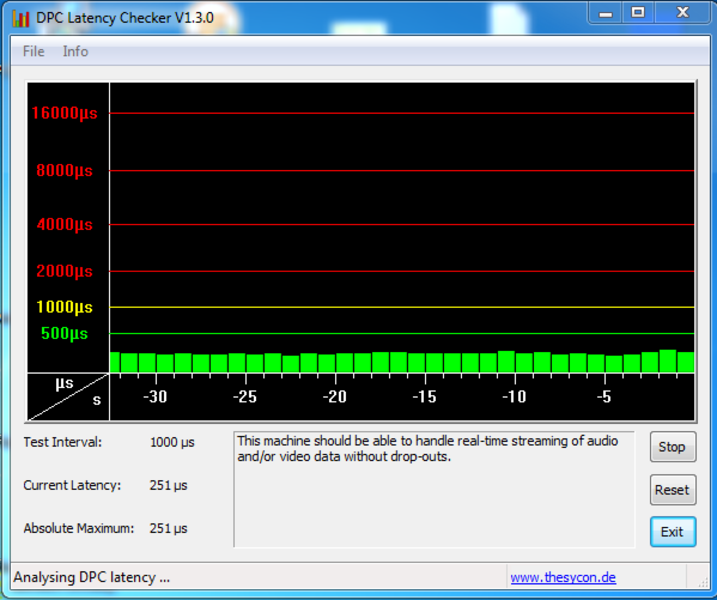Click the Stop button
This screenshot has width=717, height=600.
673,447
